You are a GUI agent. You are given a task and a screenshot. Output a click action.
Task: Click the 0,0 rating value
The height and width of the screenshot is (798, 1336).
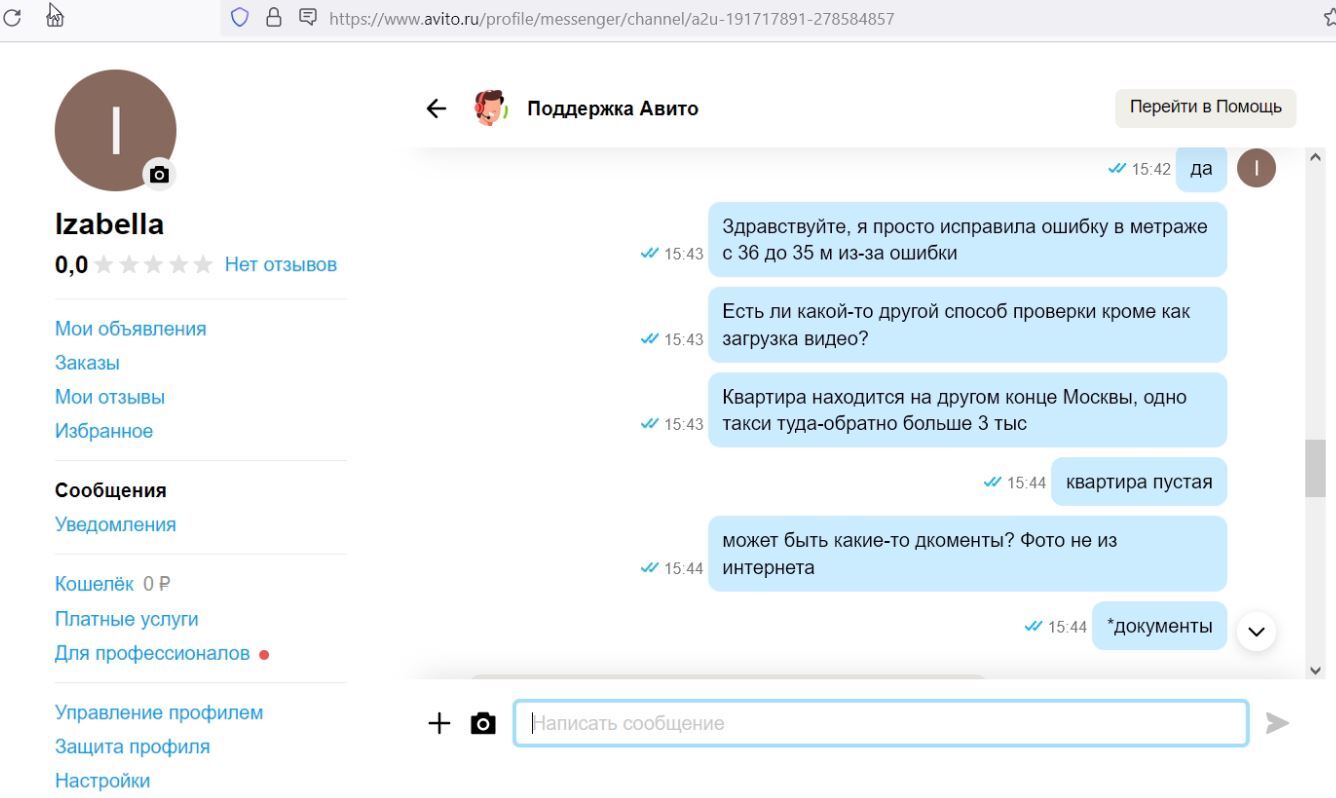[71, 265]
